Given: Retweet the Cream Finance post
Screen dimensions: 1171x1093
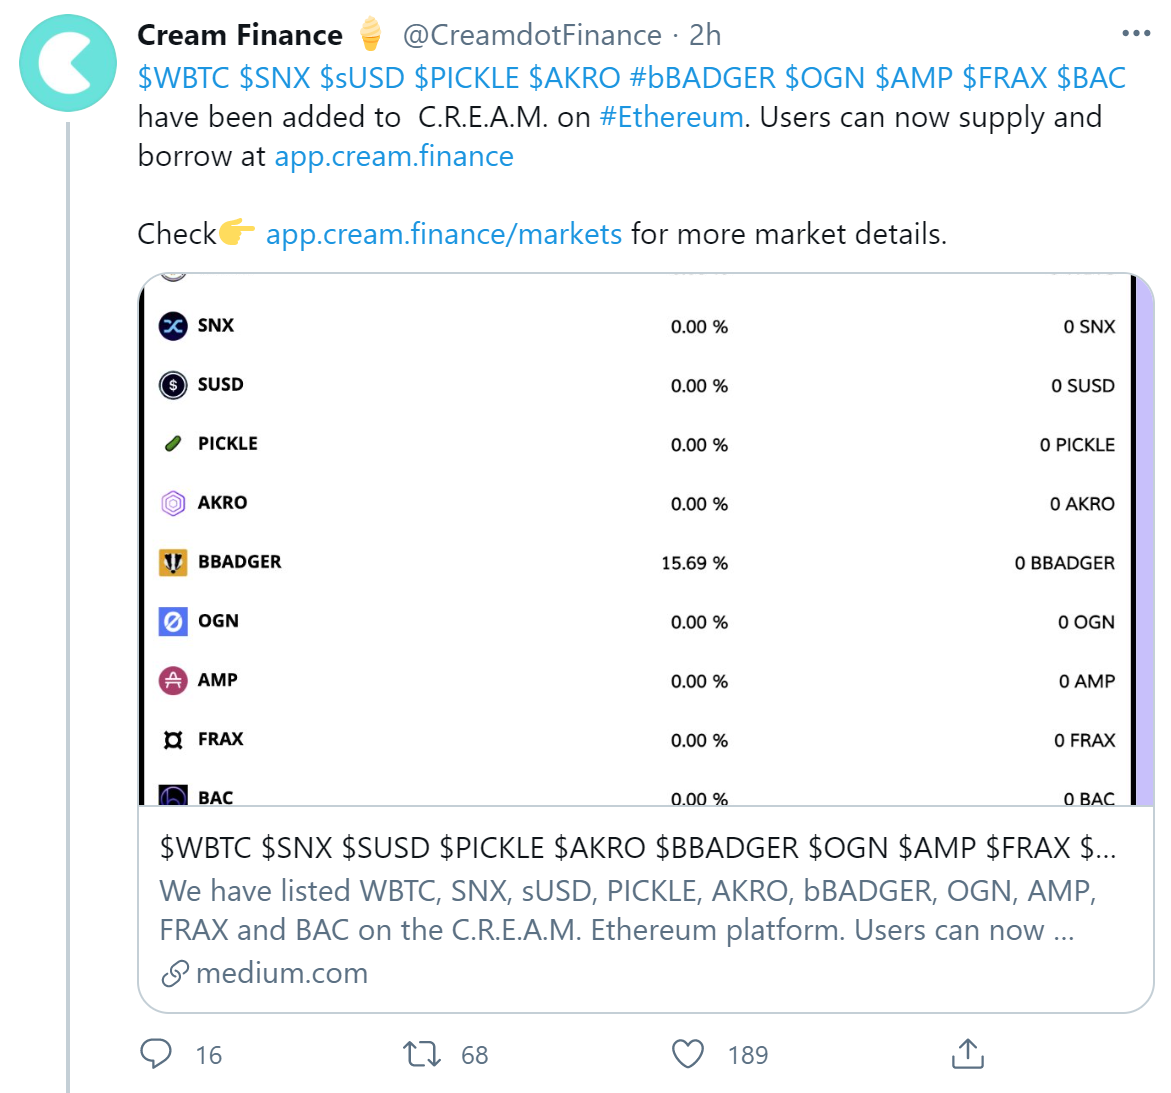Looking at the screenshot, I should (422, 1053).
